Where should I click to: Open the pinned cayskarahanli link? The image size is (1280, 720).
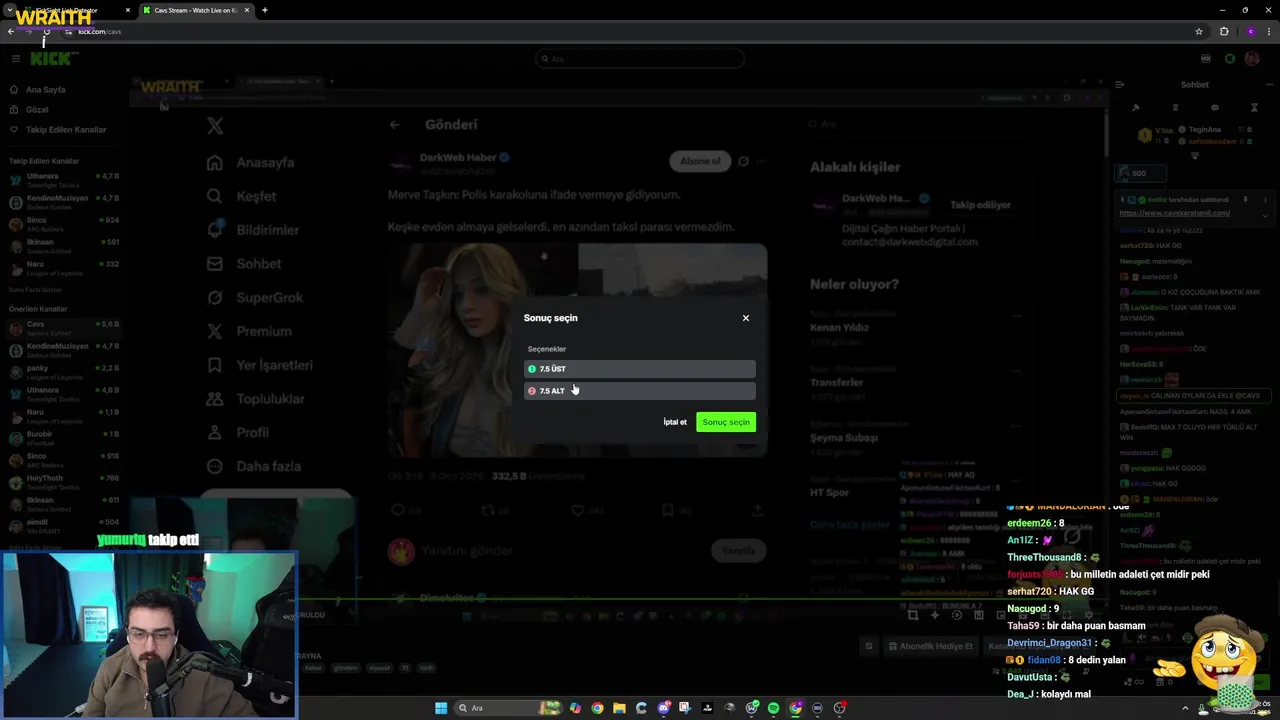[1175, 213]
